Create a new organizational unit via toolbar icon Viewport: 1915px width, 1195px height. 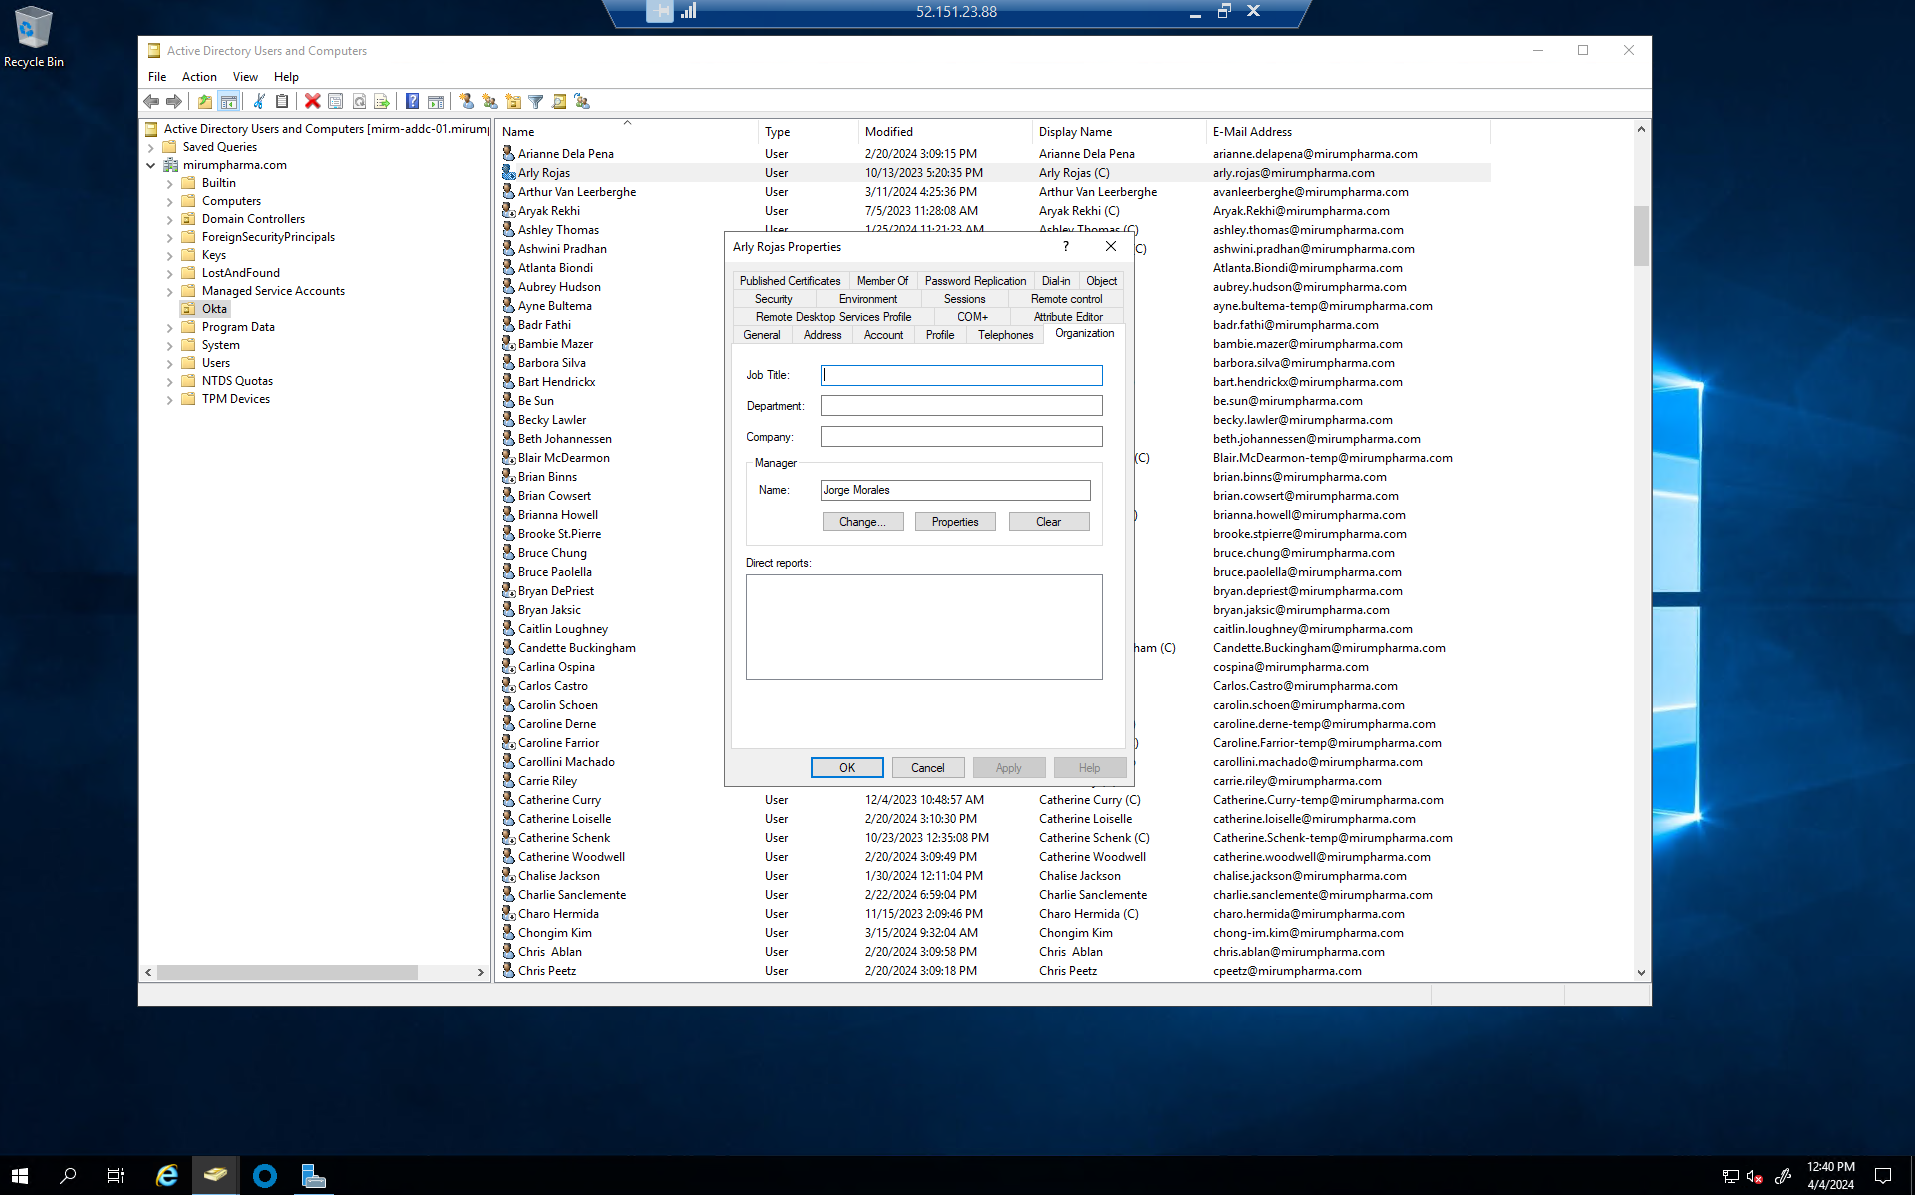coord(513,101)
